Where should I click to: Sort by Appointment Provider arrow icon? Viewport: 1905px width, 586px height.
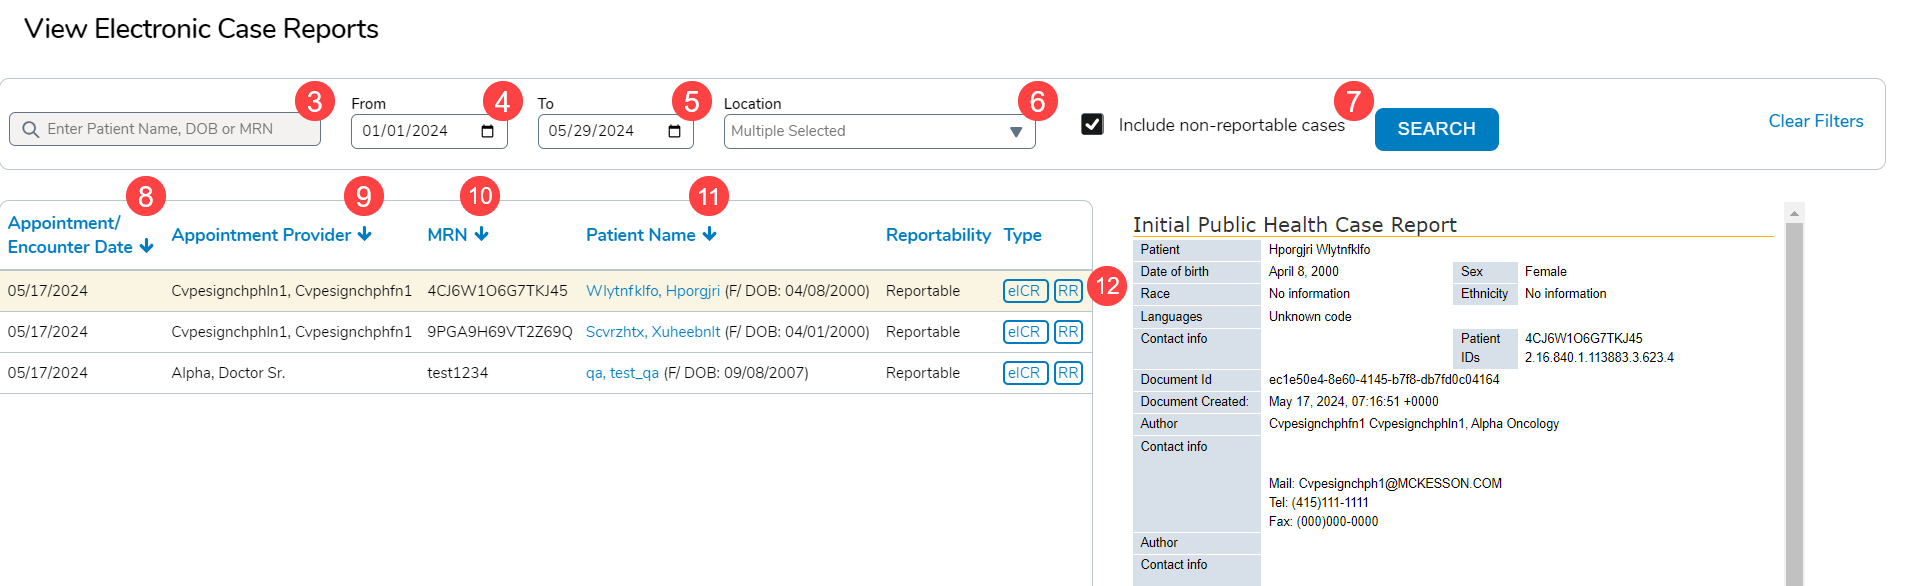365,234
